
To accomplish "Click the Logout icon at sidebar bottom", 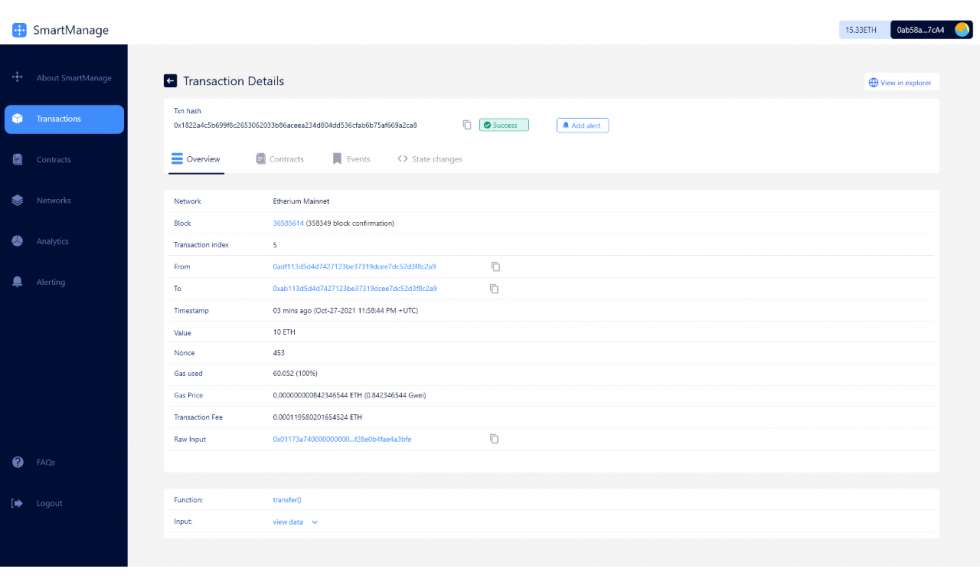I will (16, 503).
